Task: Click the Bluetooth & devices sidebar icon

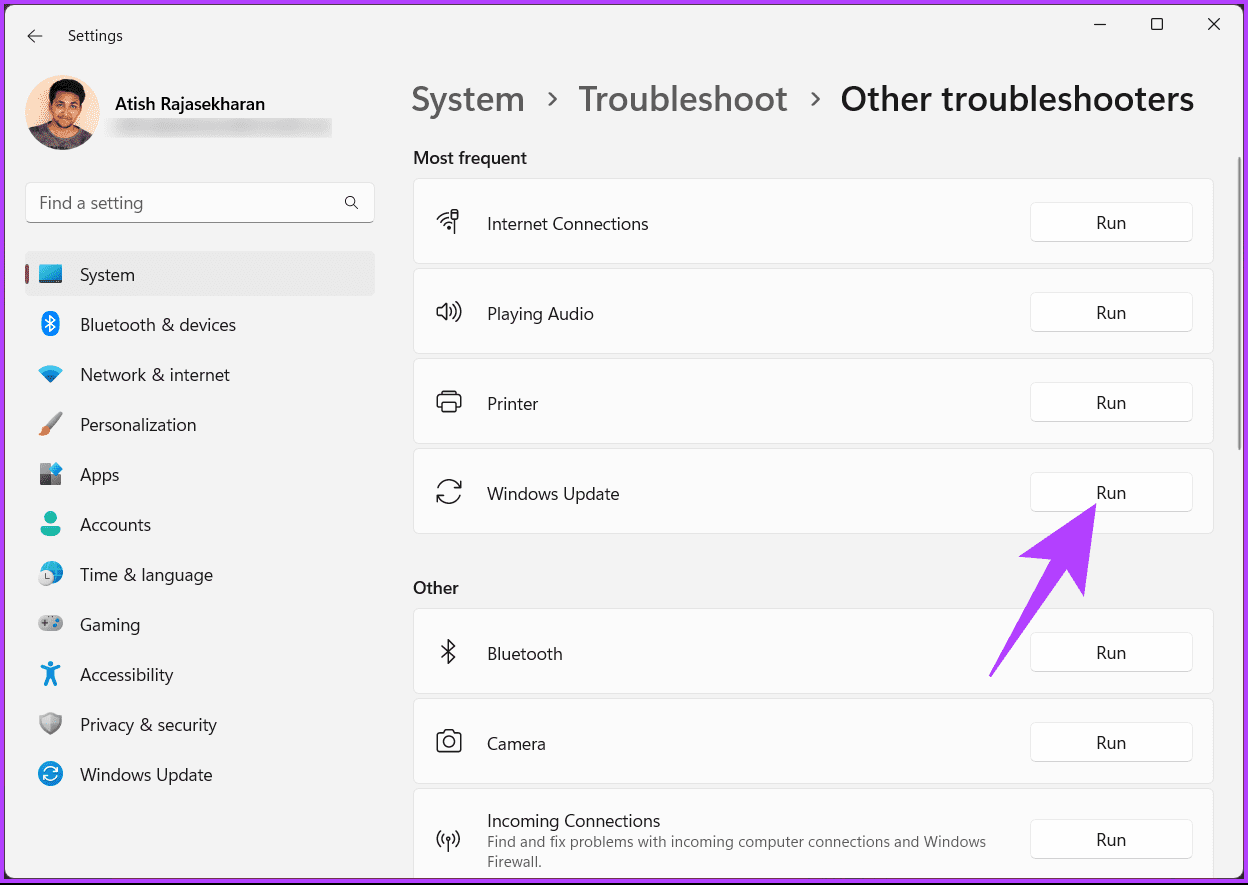Action: tap(50, 324)
